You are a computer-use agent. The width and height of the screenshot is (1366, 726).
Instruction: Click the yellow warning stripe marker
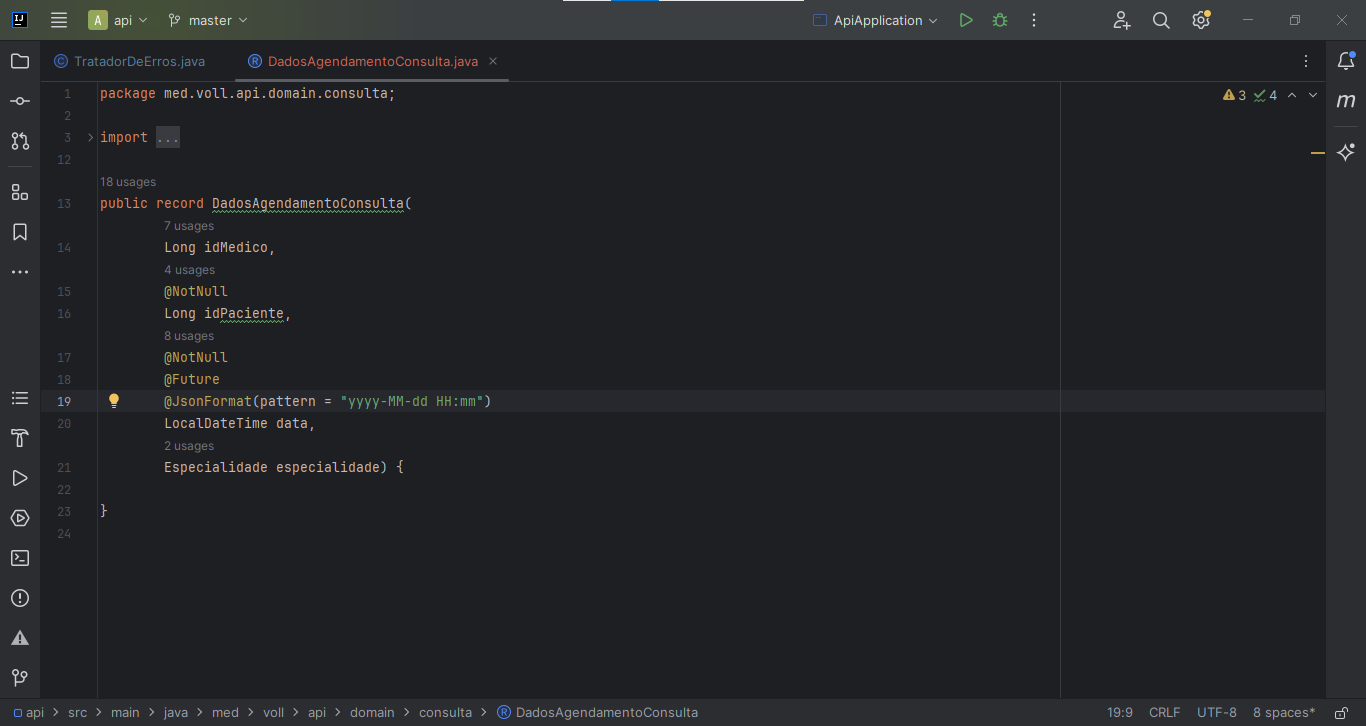click(1318, 153)
